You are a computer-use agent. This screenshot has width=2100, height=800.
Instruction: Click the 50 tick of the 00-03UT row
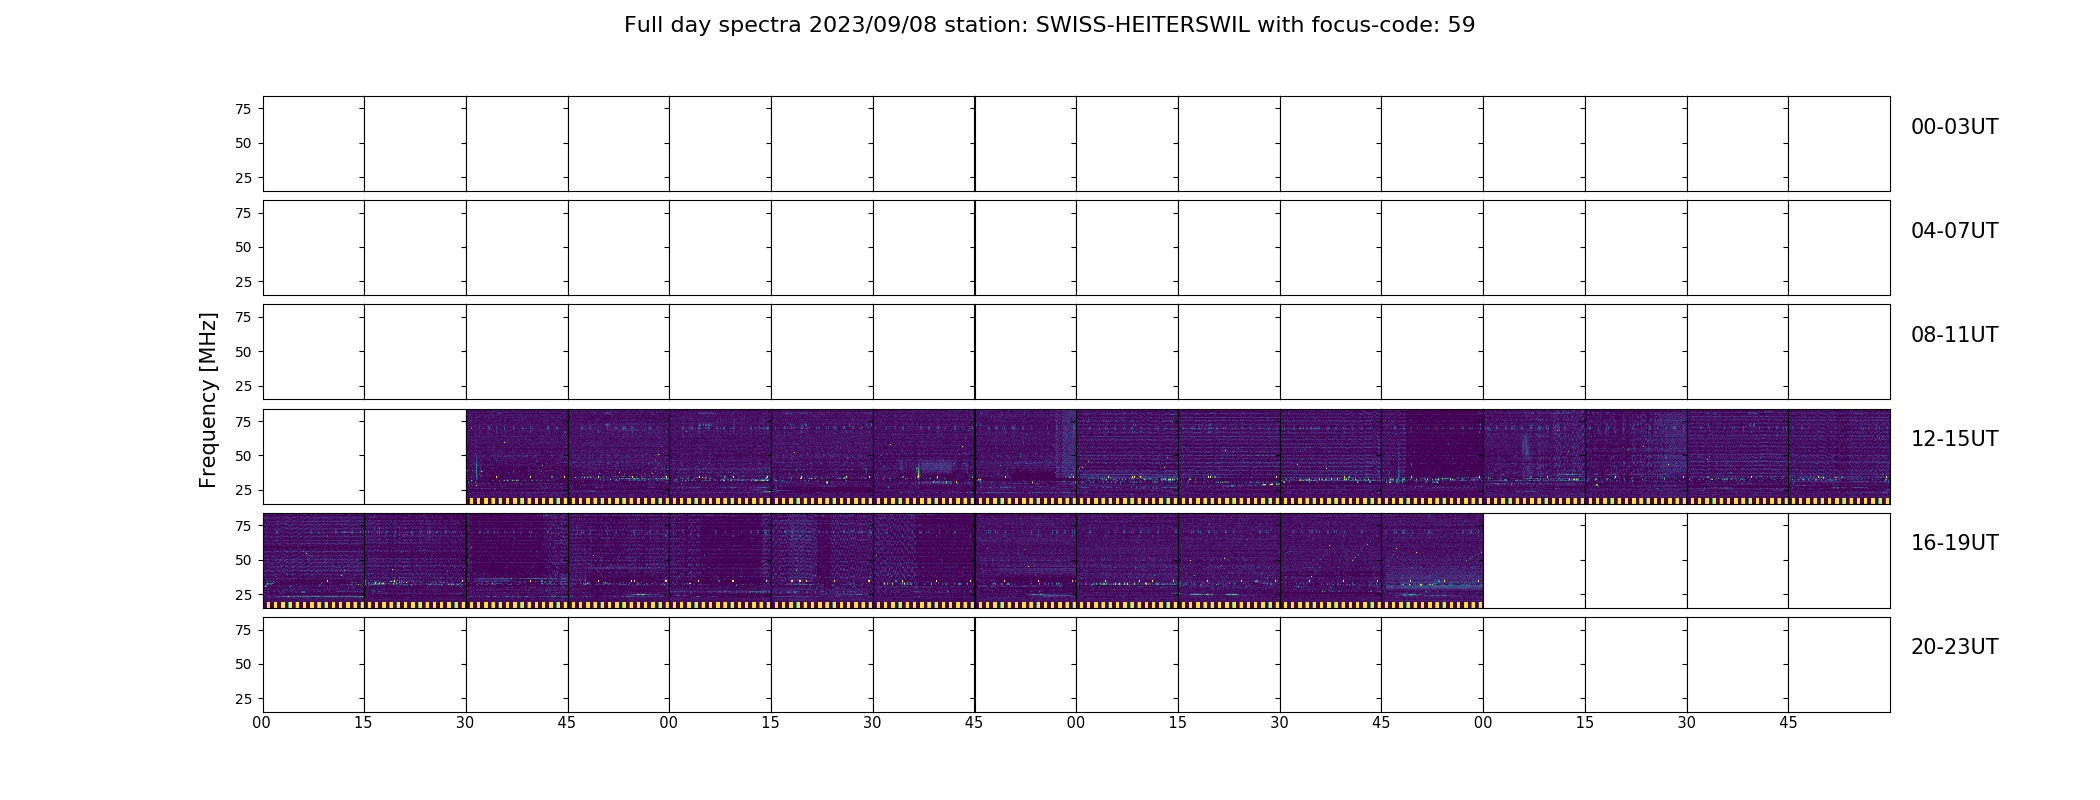point(243,144)
